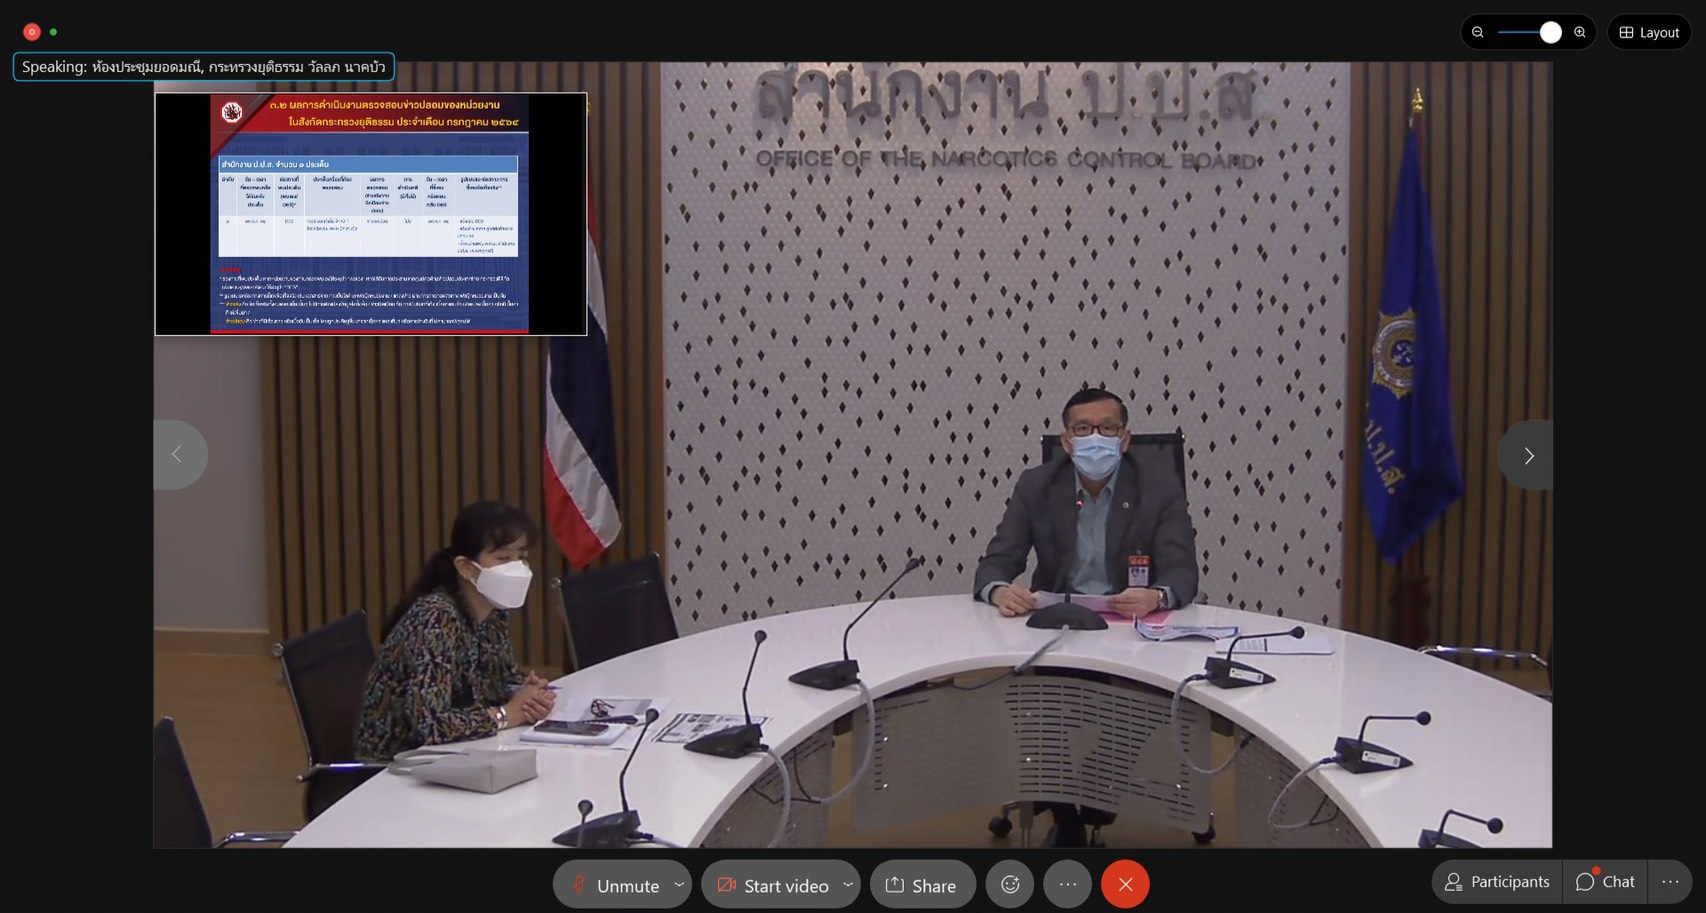Open the Chat panel
Image resolution: width=1706 pixels, height=913 pixels.
(1605, 881)
